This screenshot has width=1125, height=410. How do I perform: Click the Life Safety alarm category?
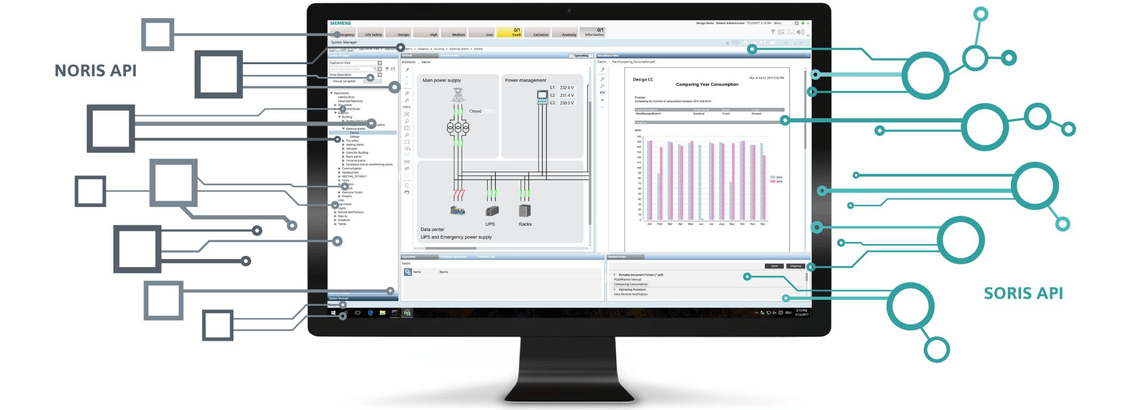coord(371,32)
